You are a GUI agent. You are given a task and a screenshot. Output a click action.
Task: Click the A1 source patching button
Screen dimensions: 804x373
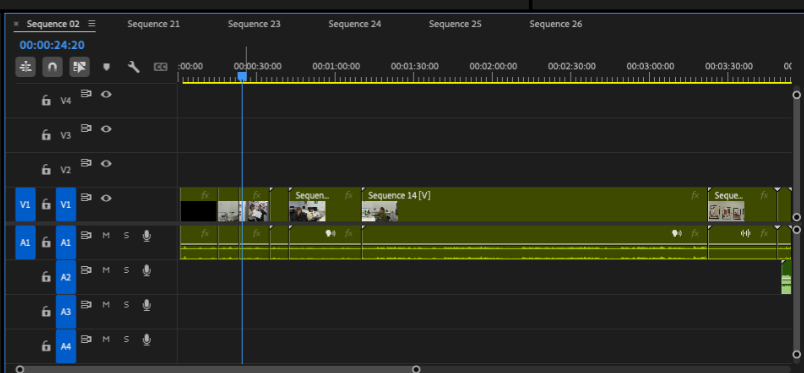(25, 242)
